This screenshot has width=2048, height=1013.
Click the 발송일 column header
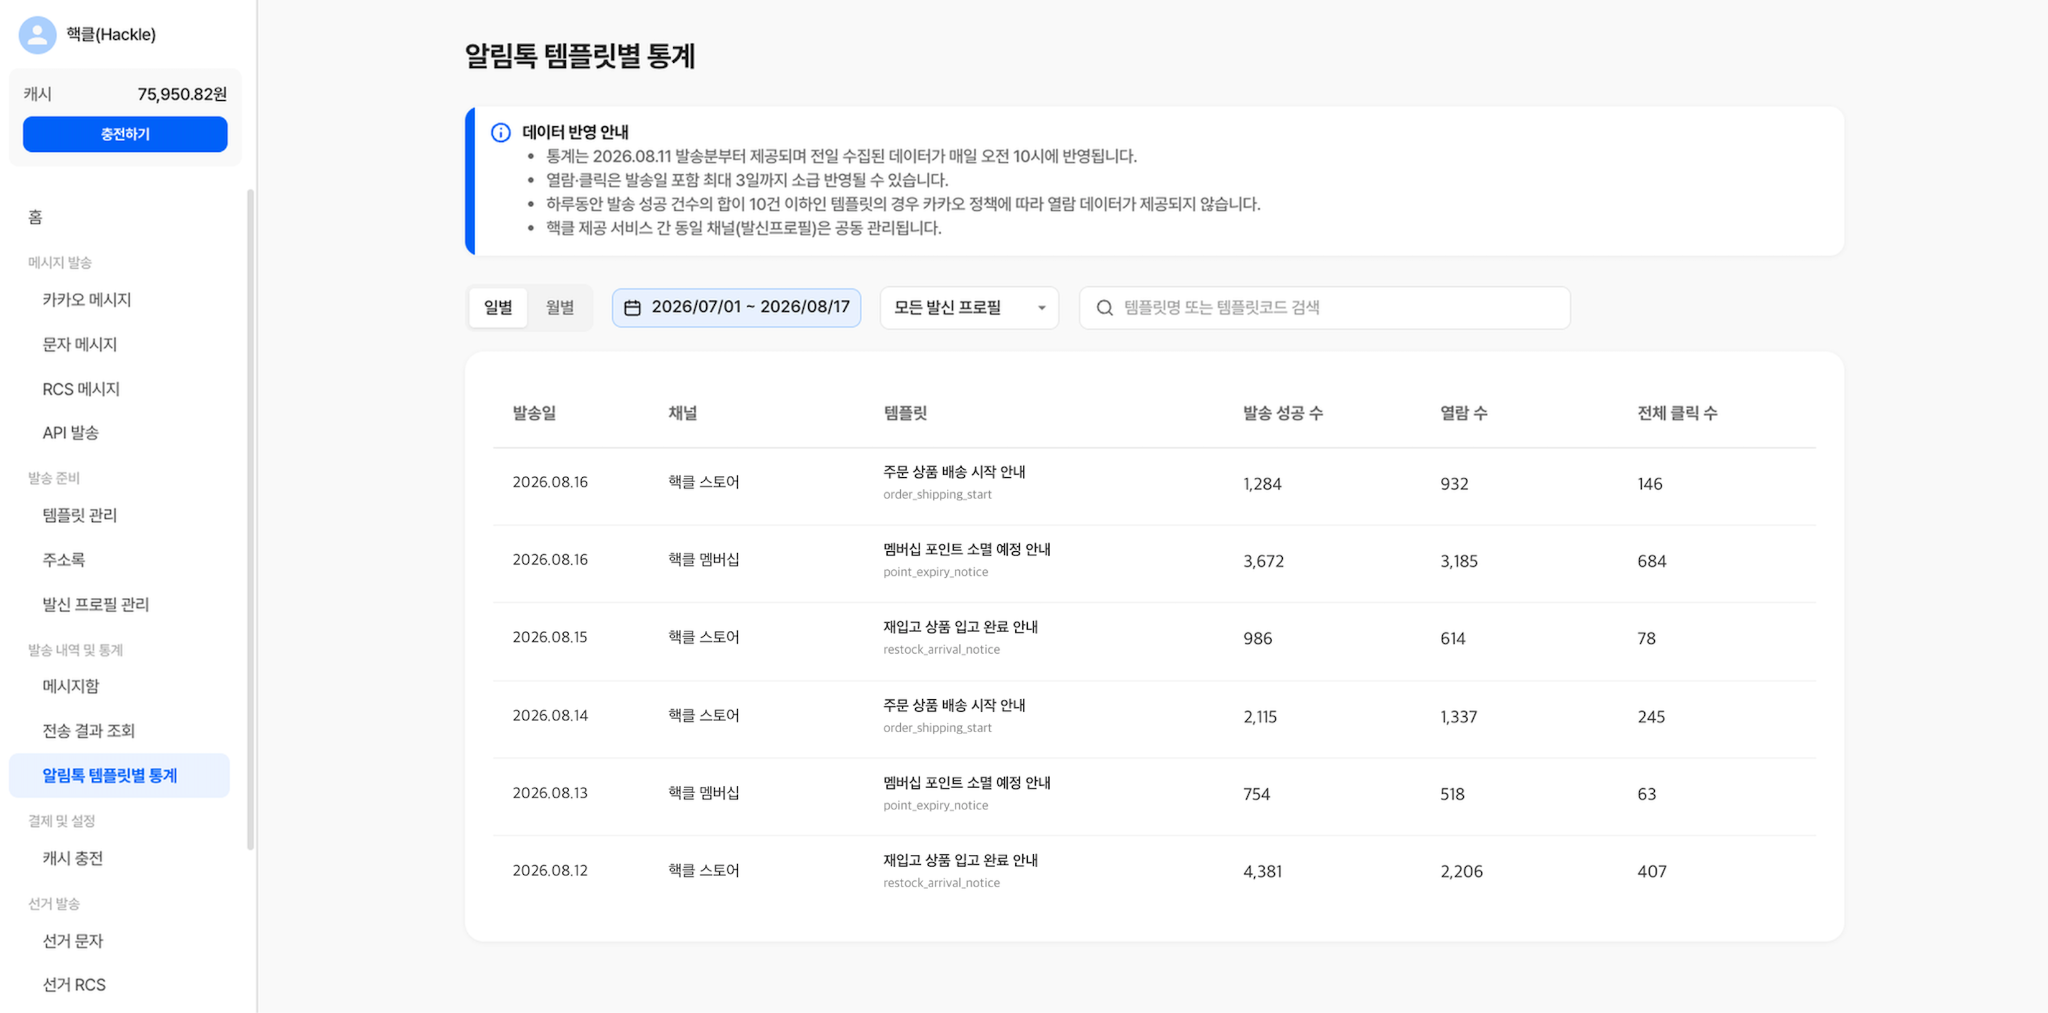click(534, 413)
